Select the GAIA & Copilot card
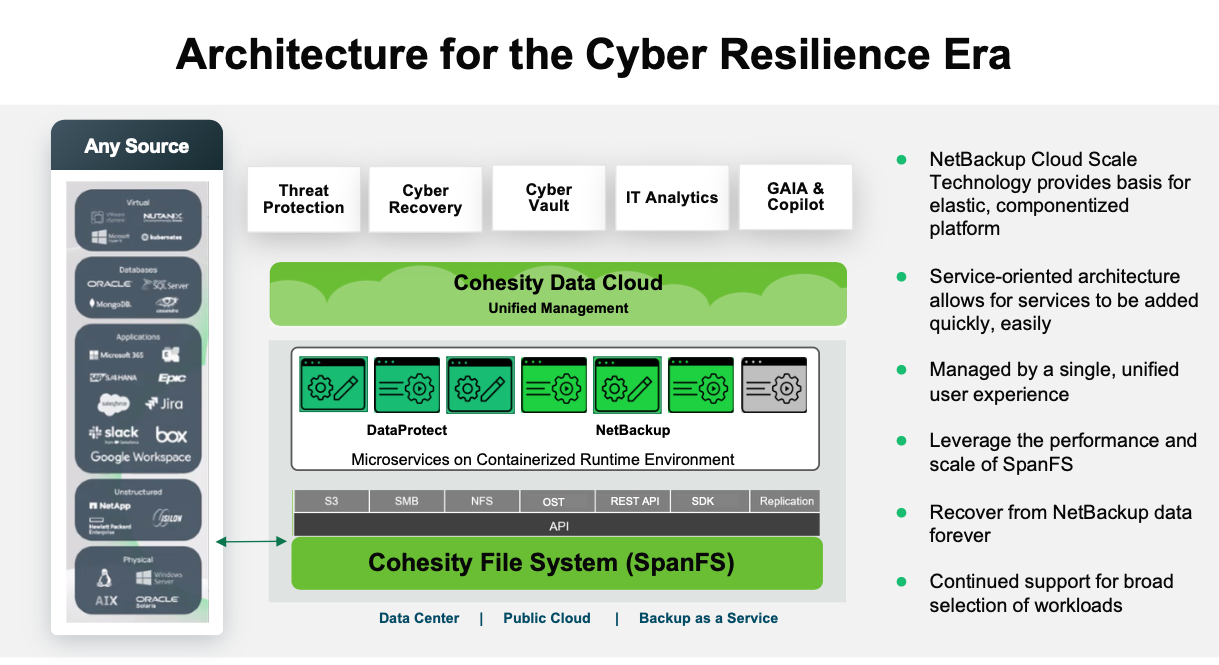Image resolution: width=1219 pixels, height=665 pixels. click(796, 197)
